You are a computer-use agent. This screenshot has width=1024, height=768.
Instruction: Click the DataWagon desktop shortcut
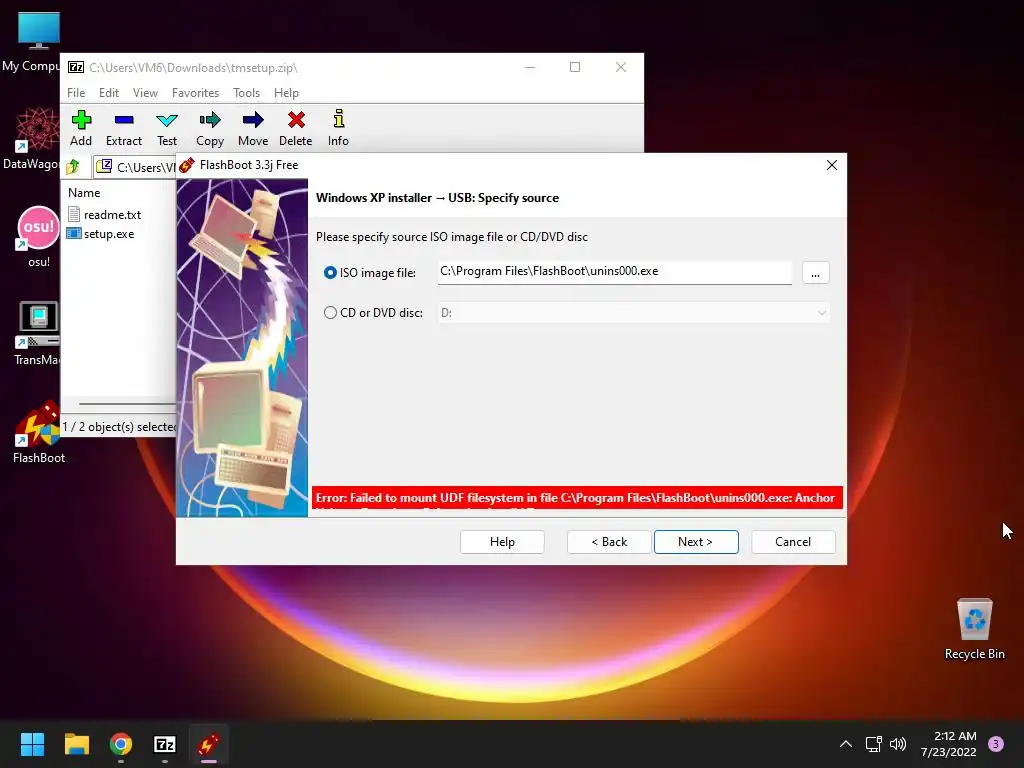tap(31, 139)
